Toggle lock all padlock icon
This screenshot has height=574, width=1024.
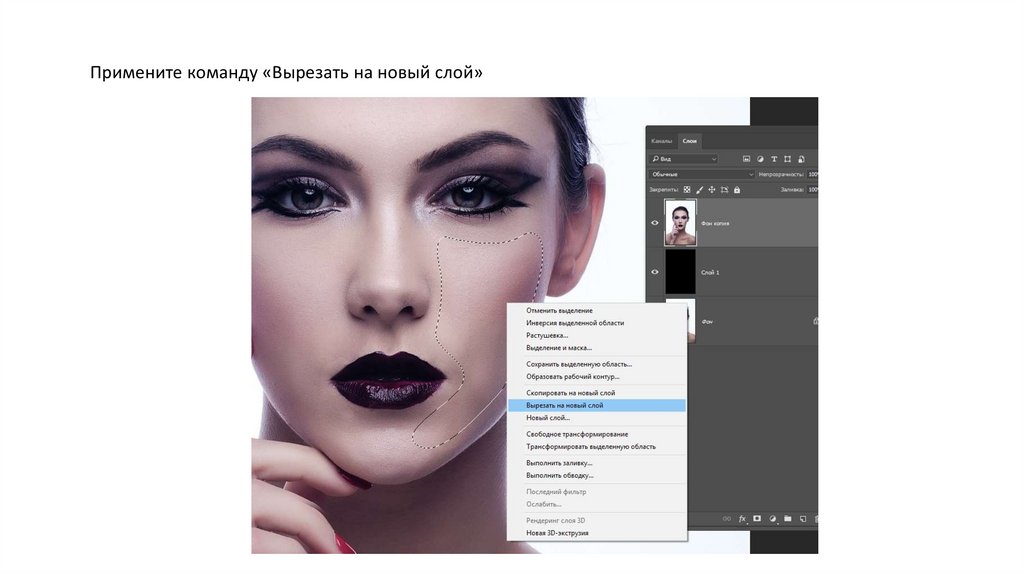point(737,189)
